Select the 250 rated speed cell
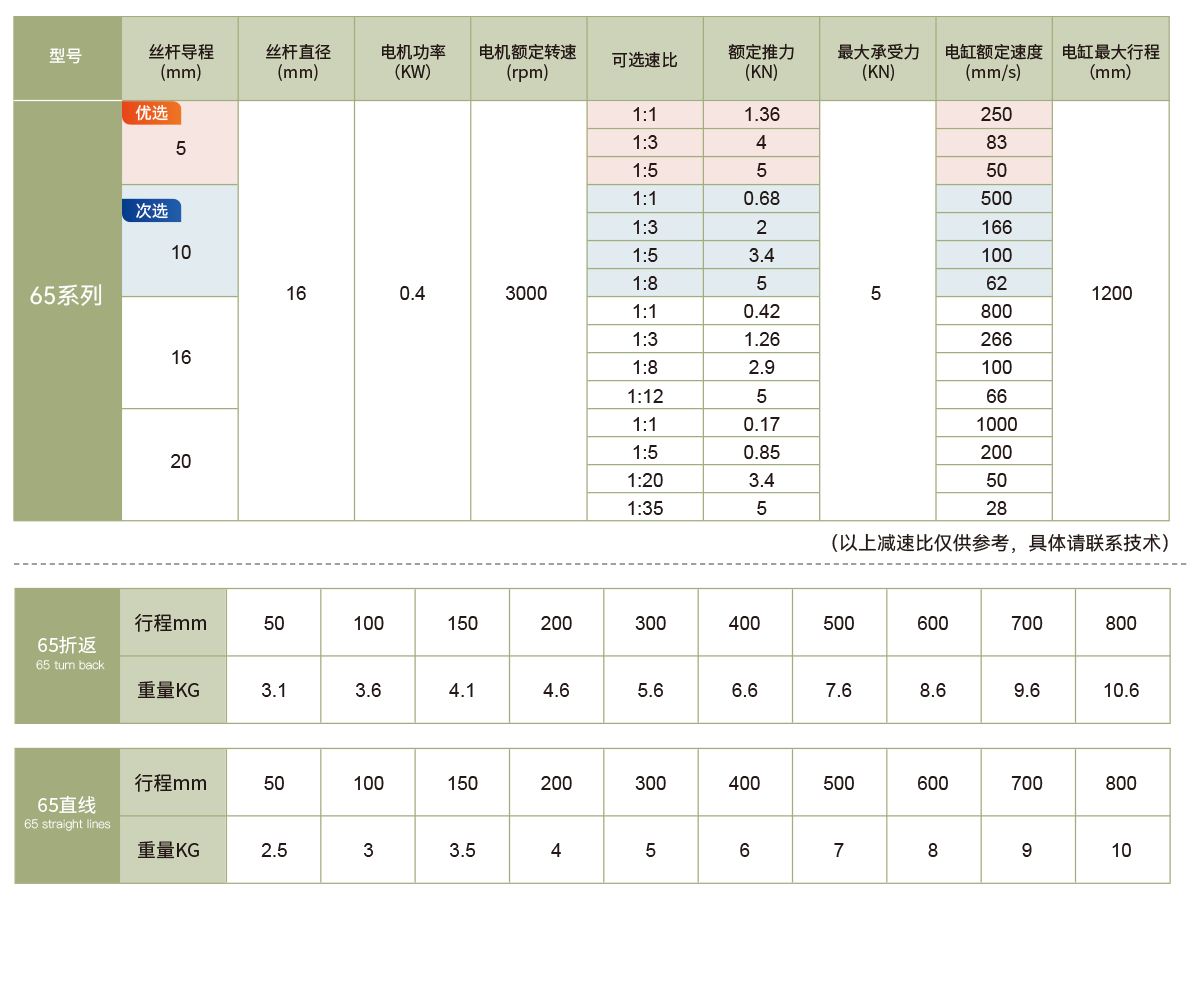 pyautogui.click(x=995, y=114)
